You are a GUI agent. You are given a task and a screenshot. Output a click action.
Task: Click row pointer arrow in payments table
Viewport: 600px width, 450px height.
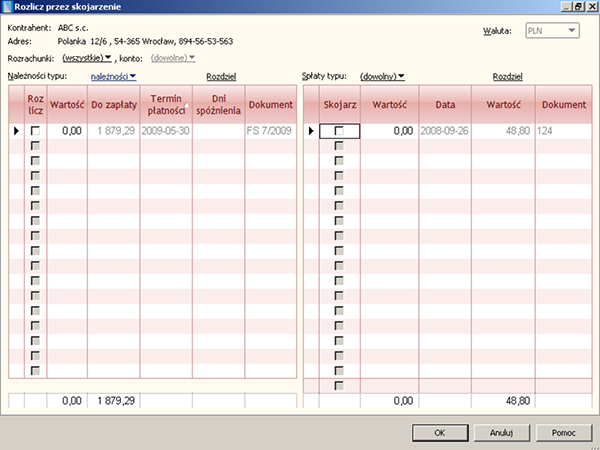[310, 130]
